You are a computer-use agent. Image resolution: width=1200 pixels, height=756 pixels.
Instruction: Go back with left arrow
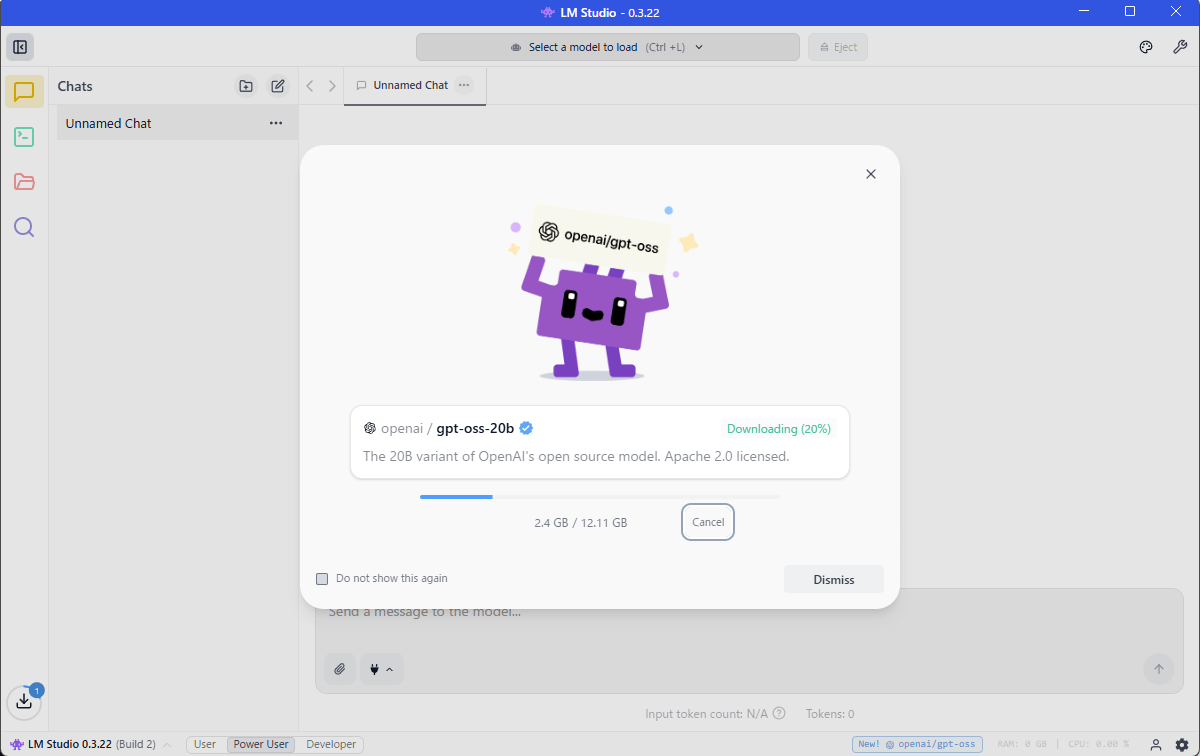coord(310,86)
